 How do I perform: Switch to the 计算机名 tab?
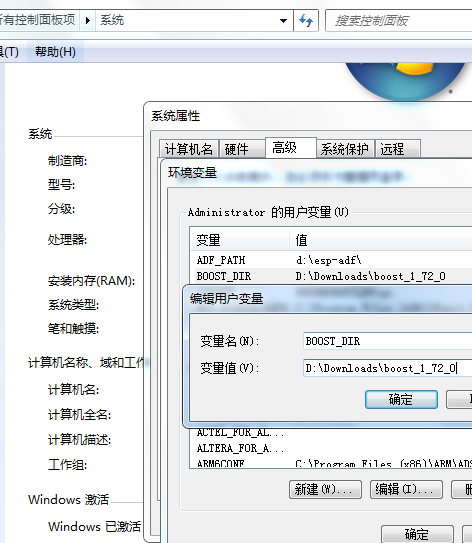189,149
